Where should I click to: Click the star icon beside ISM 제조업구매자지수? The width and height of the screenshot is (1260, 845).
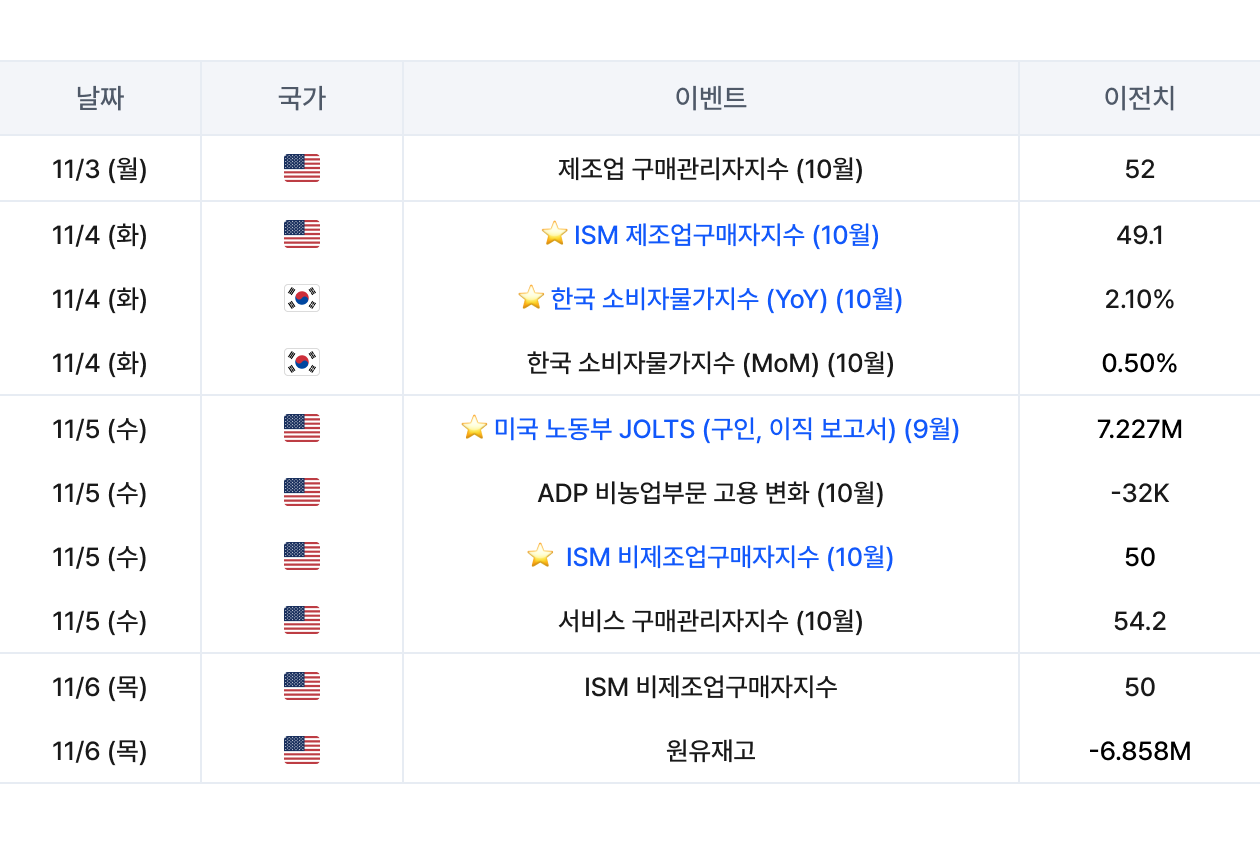coord(554,235)
